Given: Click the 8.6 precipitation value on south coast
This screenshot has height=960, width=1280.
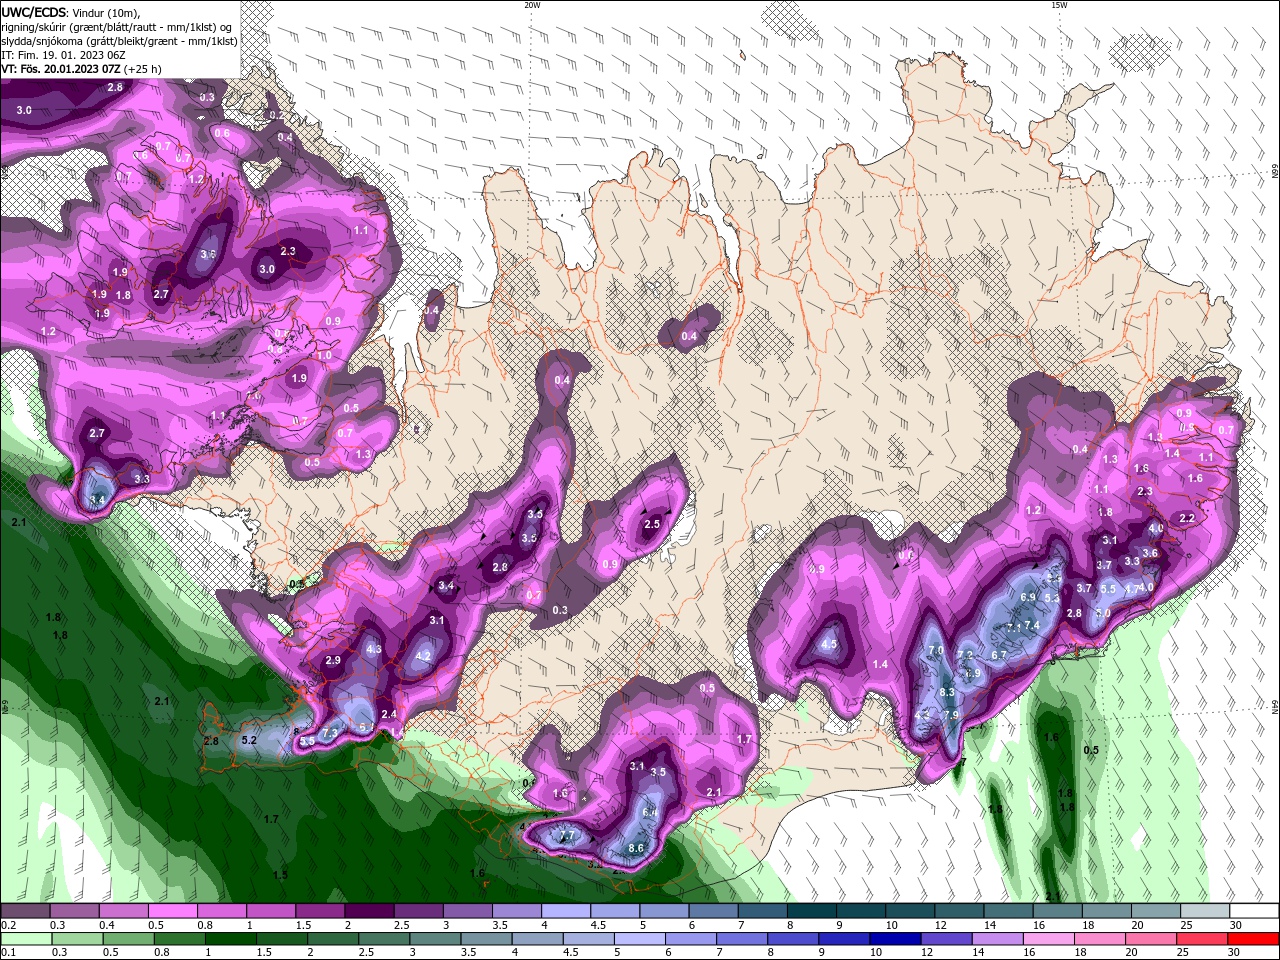Looking at the screenshot, I should [635, 848].
